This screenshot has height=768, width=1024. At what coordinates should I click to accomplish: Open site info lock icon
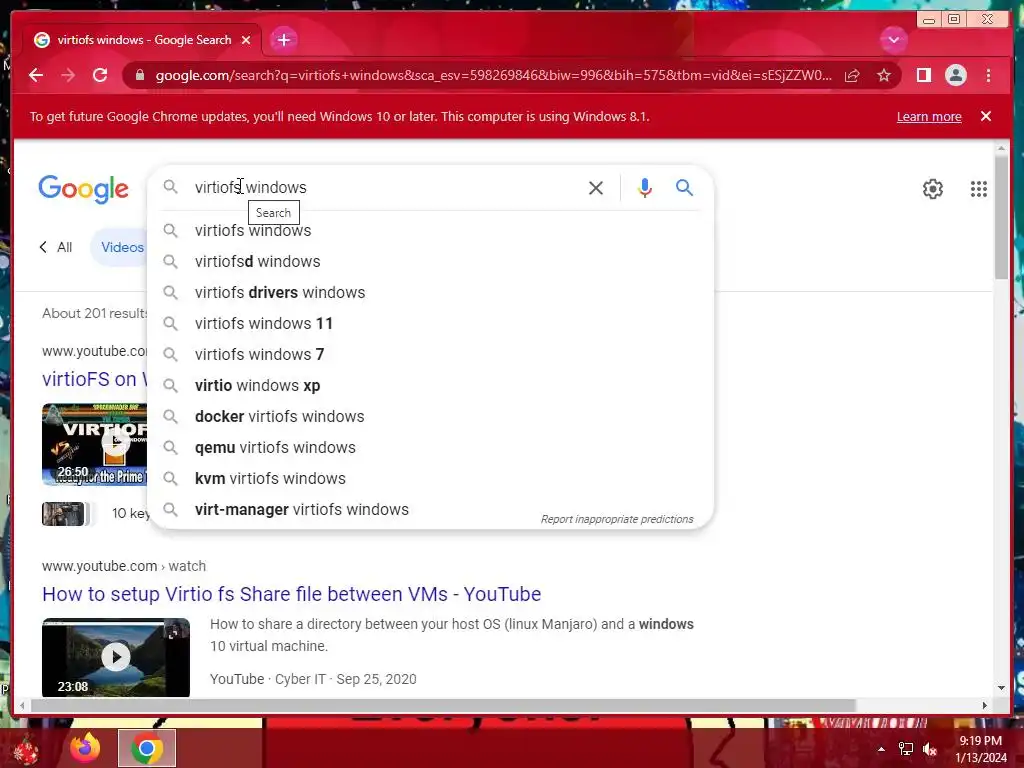[140, 75]
